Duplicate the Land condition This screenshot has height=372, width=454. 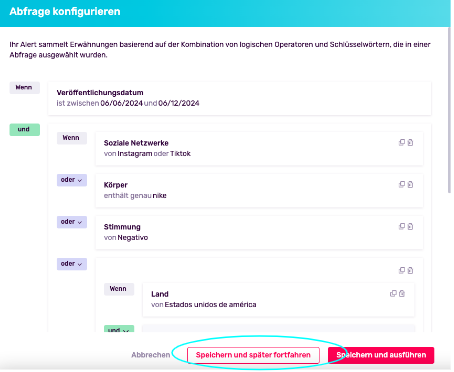(x=393, y=294)
